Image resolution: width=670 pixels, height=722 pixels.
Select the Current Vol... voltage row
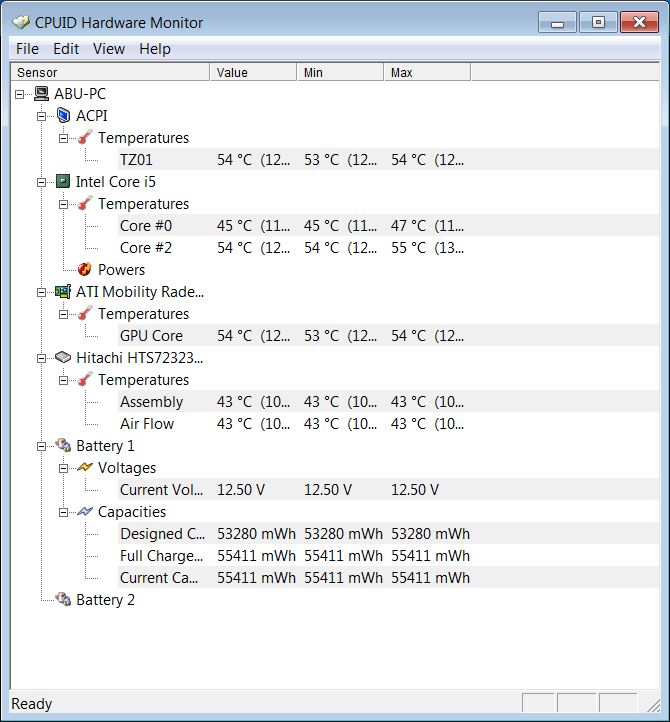click(x=388, y=489)
